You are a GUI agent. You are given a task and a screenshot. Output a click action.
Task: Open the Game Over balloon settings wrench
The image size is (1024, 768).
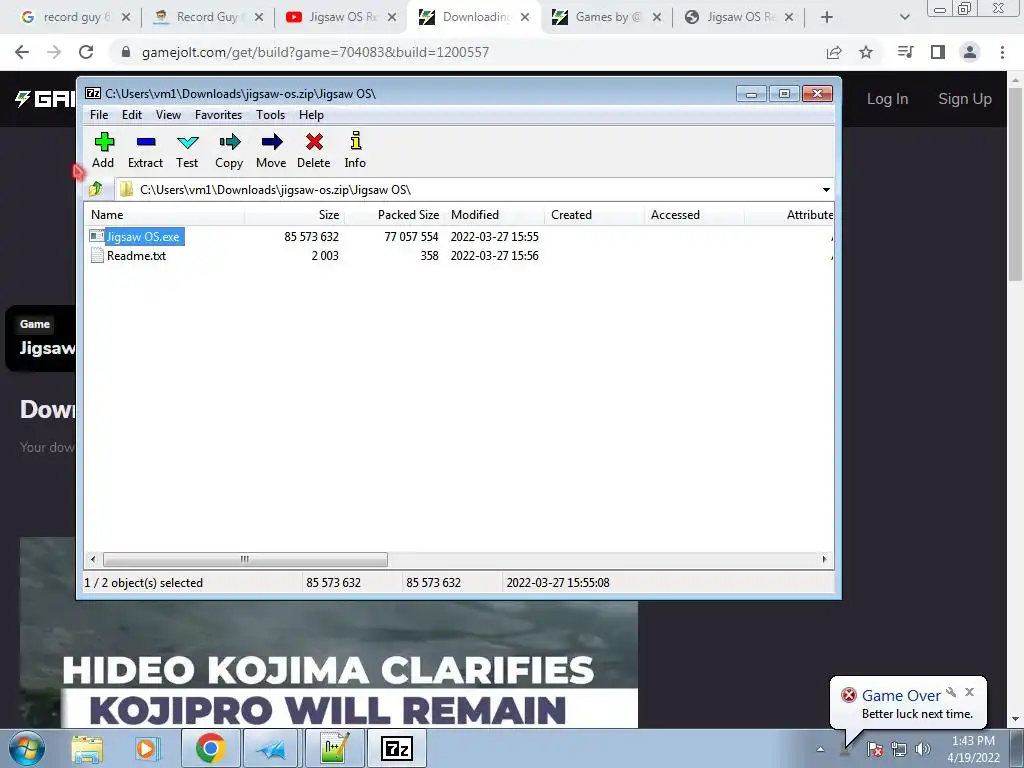952,692
